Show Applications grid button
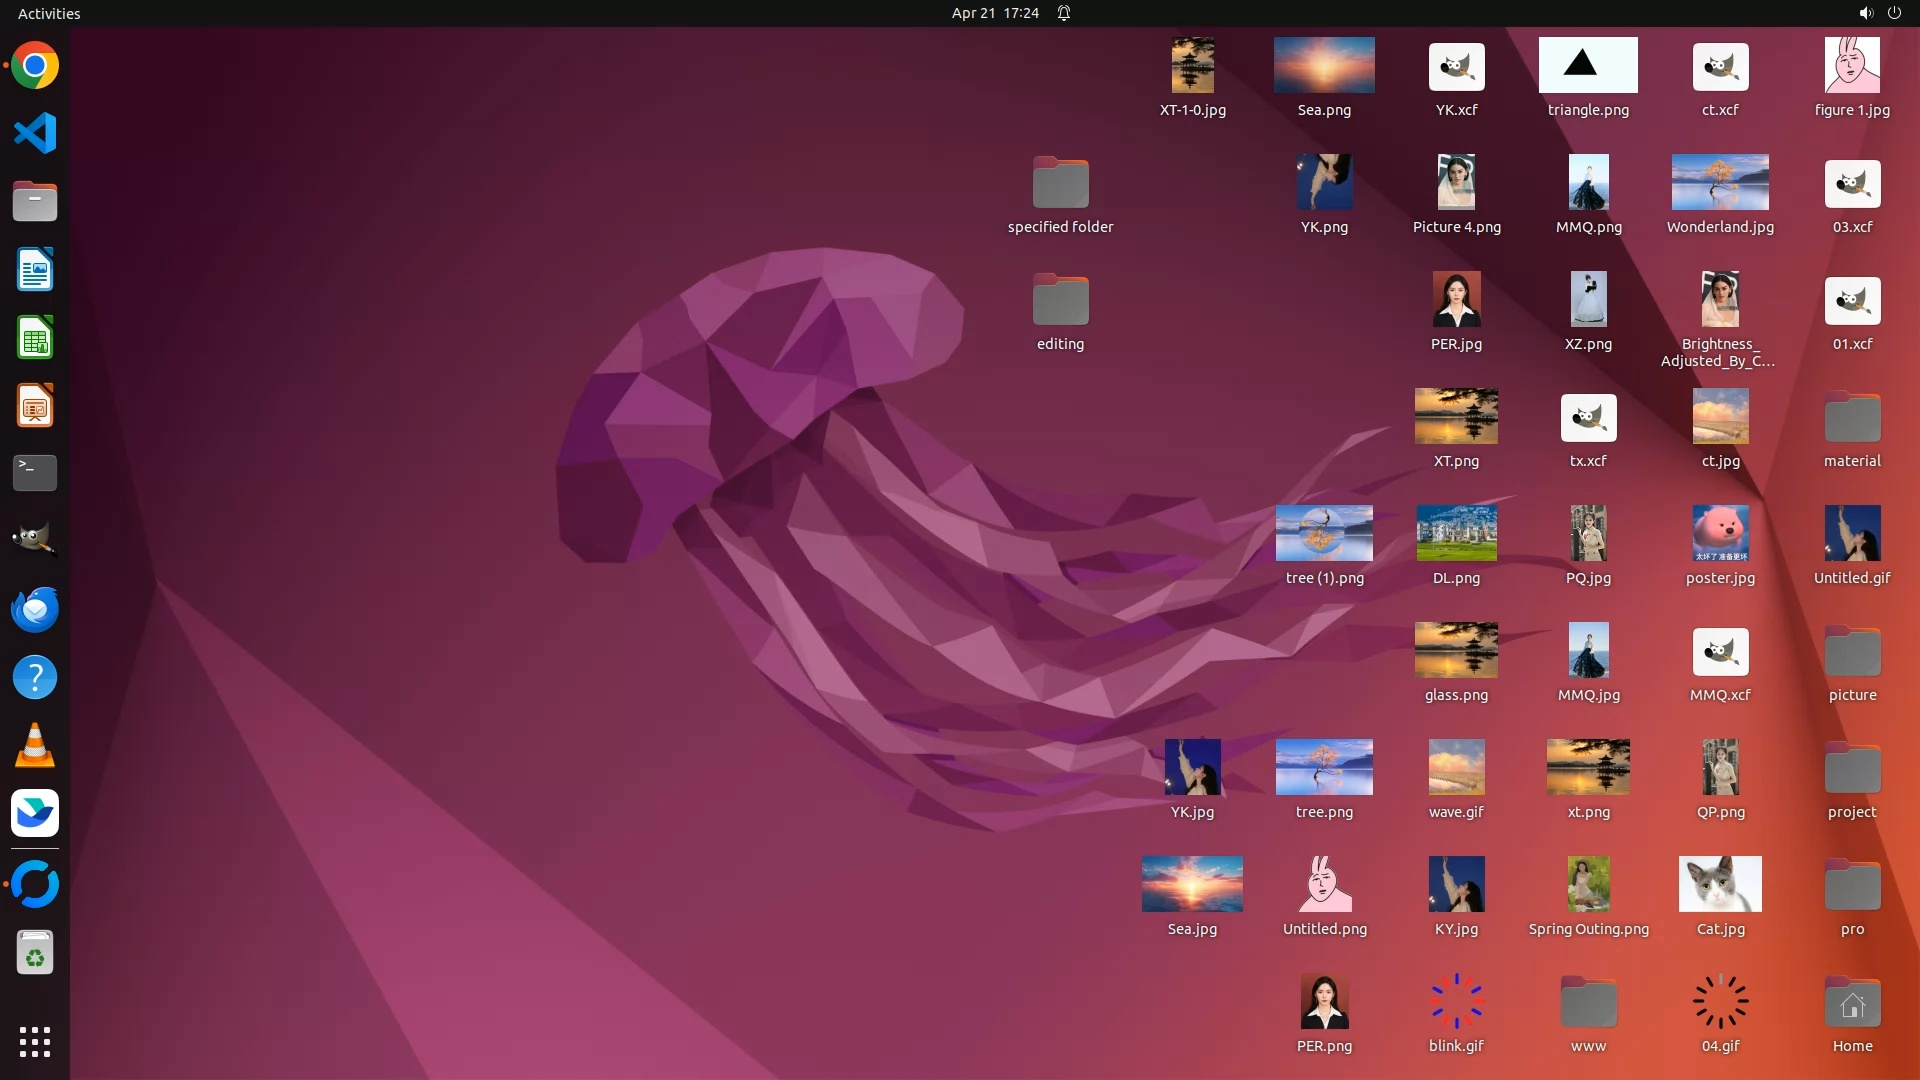 tap(35, 1041)
